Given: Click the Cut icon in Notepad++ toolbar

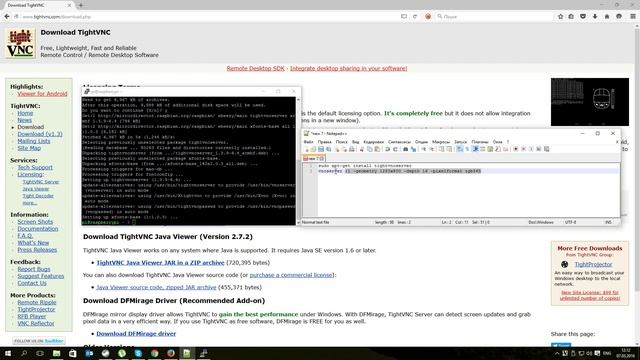Looking at the screenshot, I should (362, 149).
